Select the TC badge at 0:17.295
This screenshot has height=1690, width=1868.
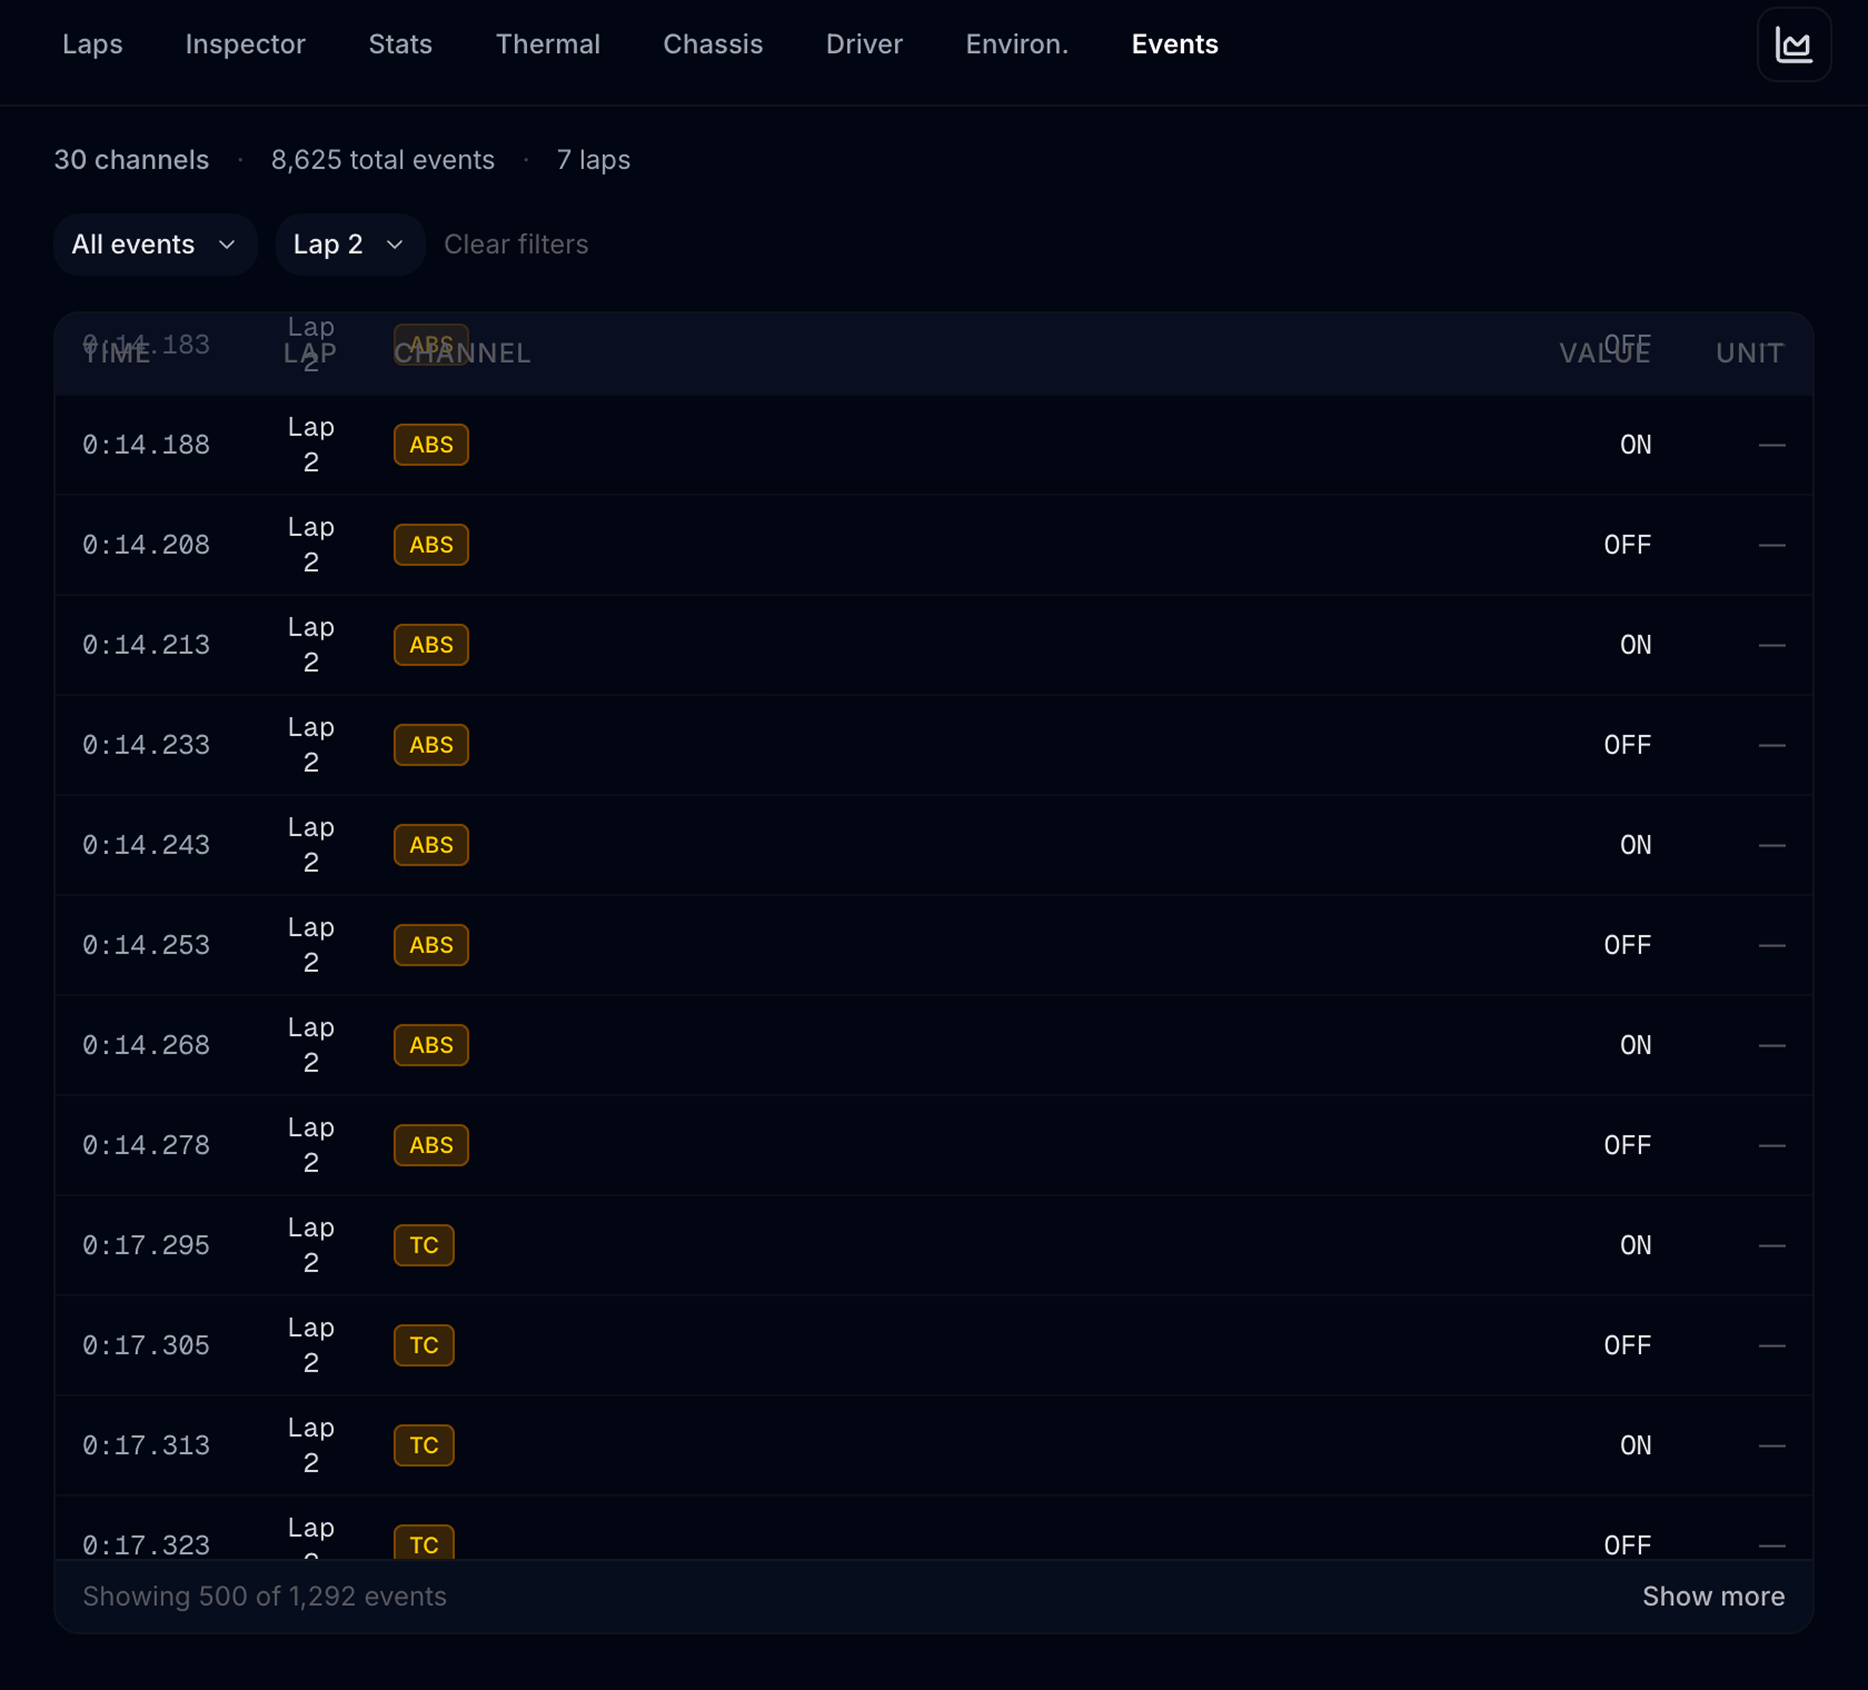point(424,1245)
